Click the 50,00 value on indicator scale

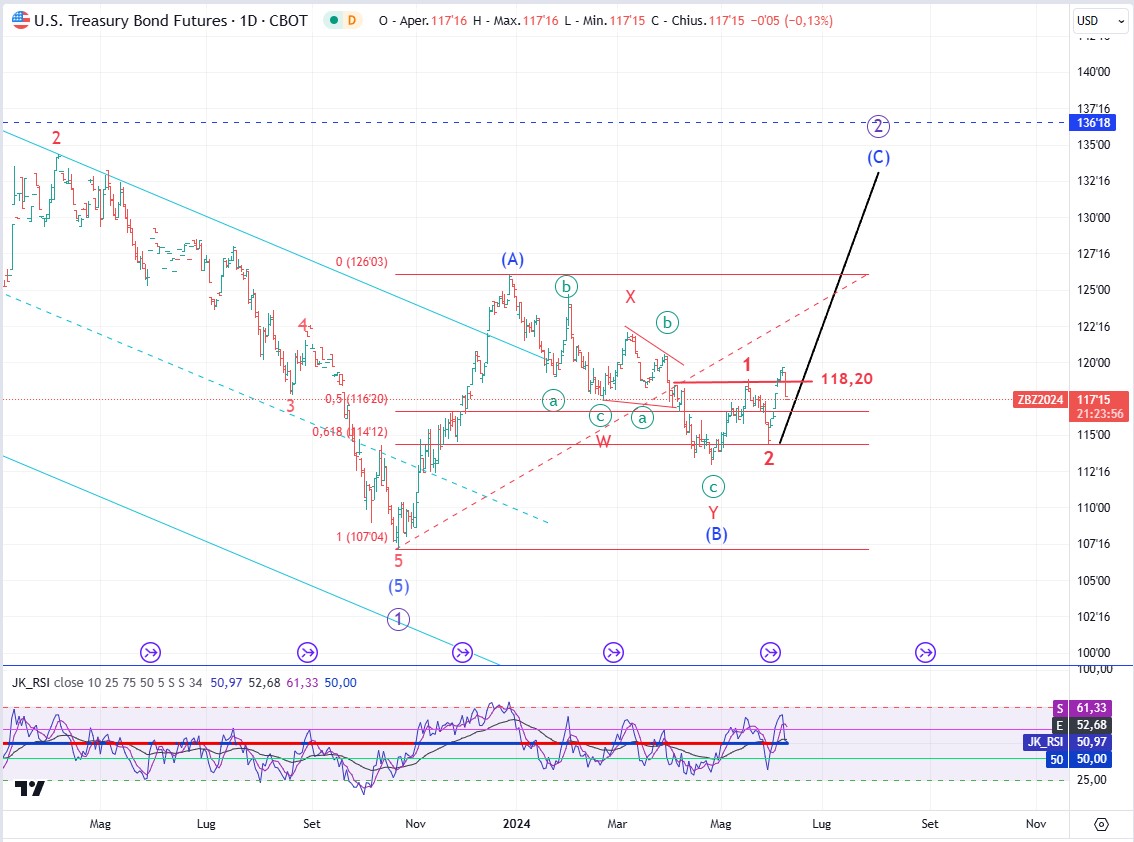pos(1091,759)
